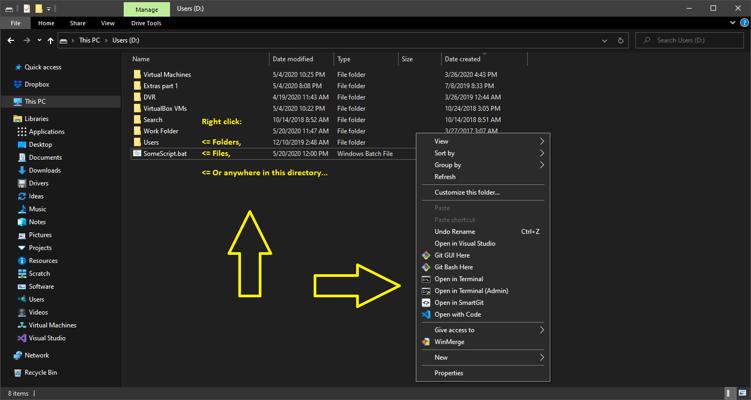Click the Dropbox icon in the sidebar
The width and height of the screenshot is (751, 400).
coord(18,85)
